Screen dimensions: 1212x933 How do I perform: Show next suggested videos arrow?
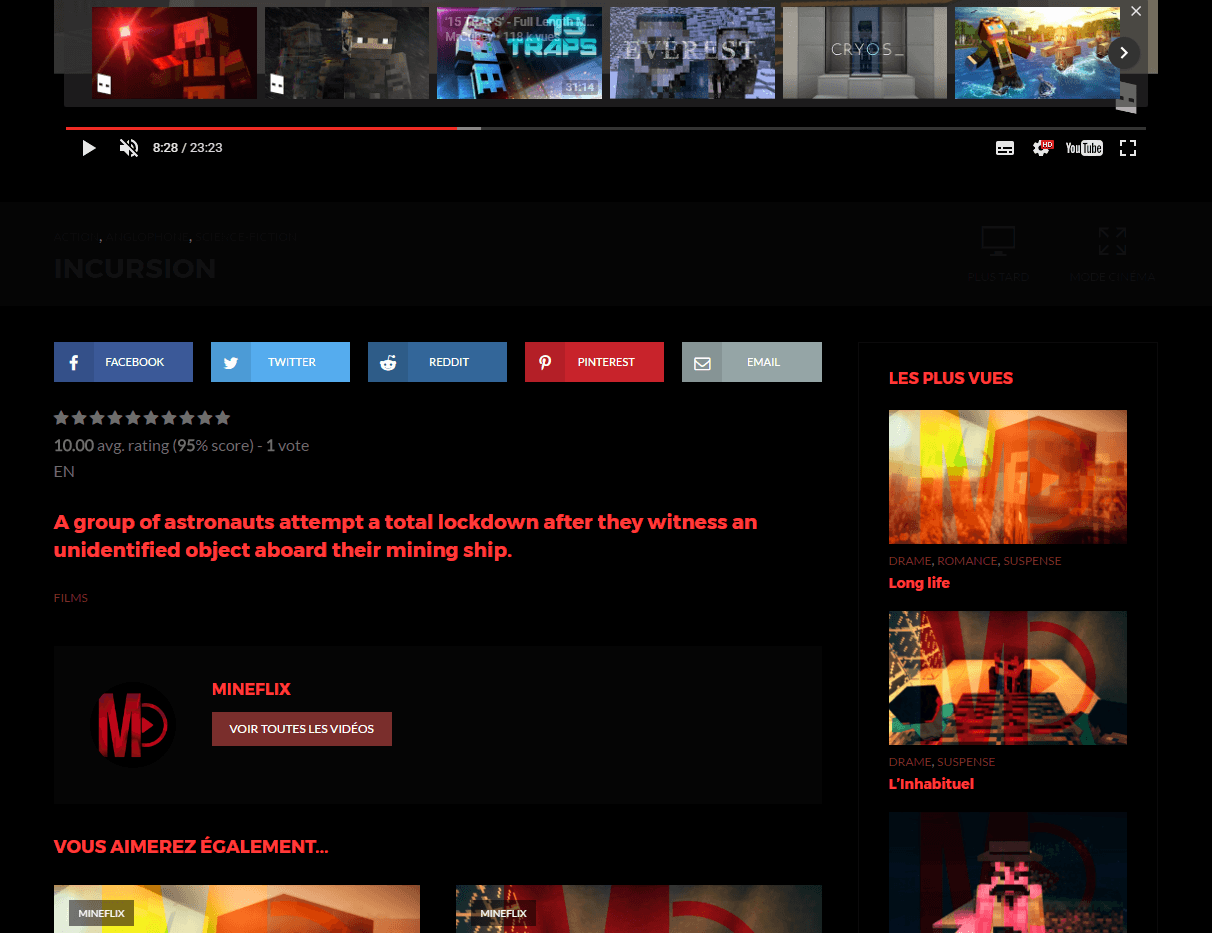tap(1124, 52)
